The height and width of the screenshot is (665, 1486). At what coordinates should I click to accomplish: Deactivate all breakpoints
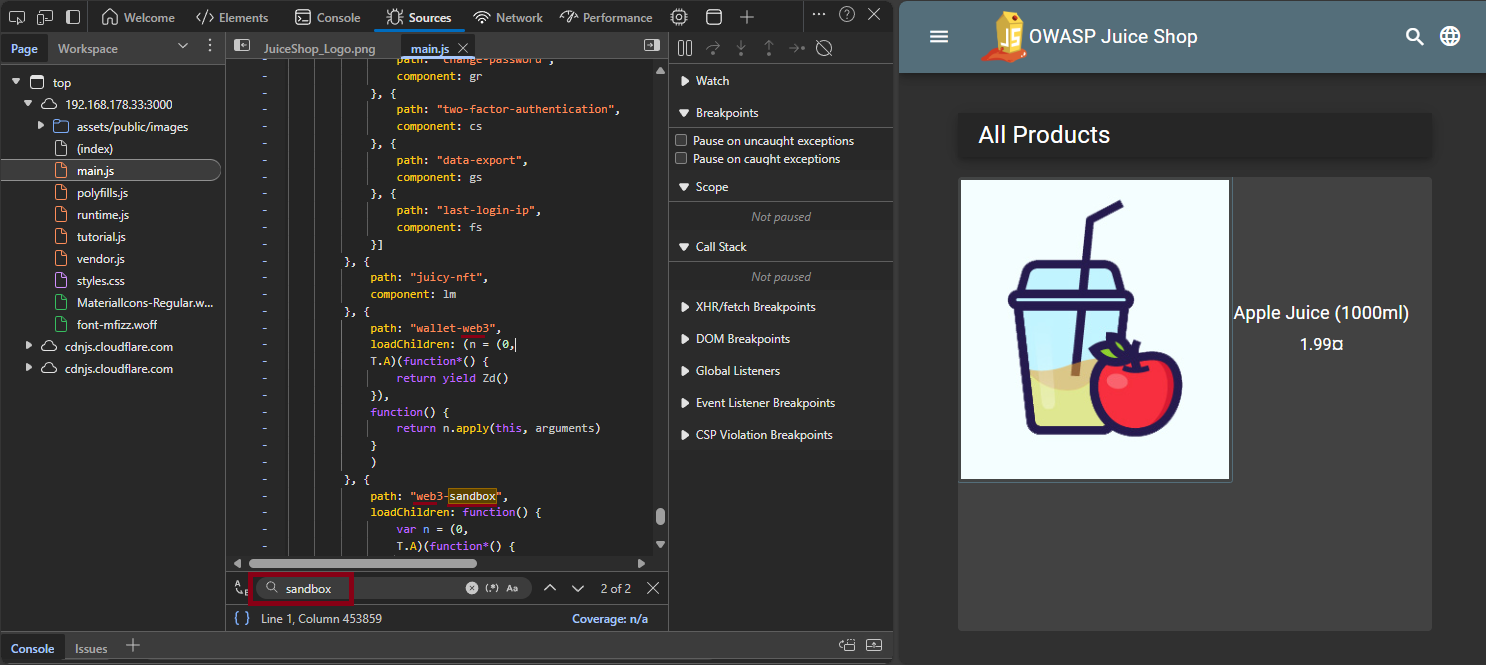point(824,47)
